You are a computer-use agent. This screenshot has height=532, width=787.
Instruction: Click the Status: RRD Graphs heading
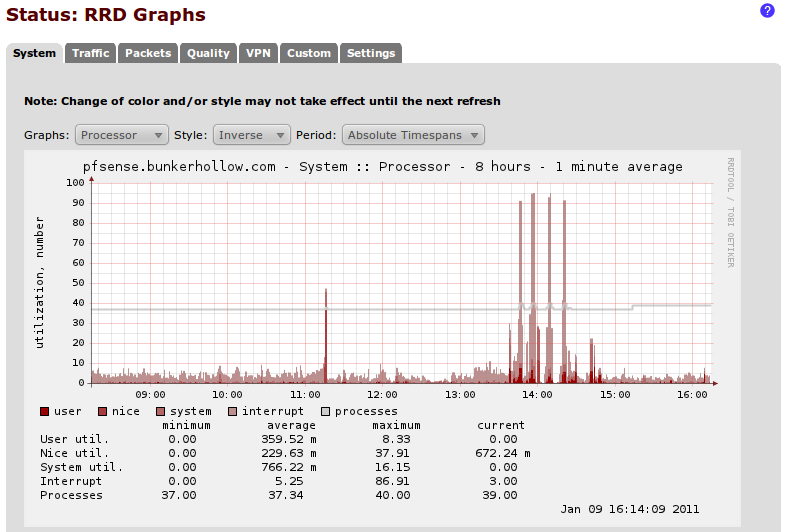(x=106, y=15)
